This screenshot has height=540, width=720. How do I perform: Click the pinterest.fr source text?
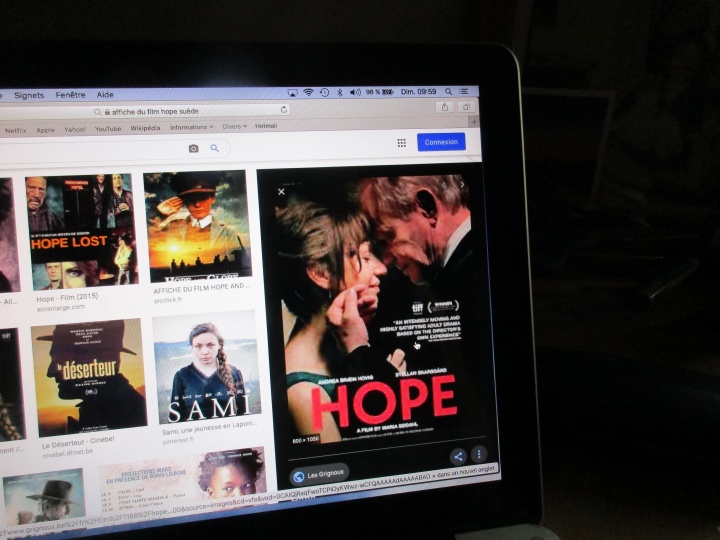coord(178,440)
